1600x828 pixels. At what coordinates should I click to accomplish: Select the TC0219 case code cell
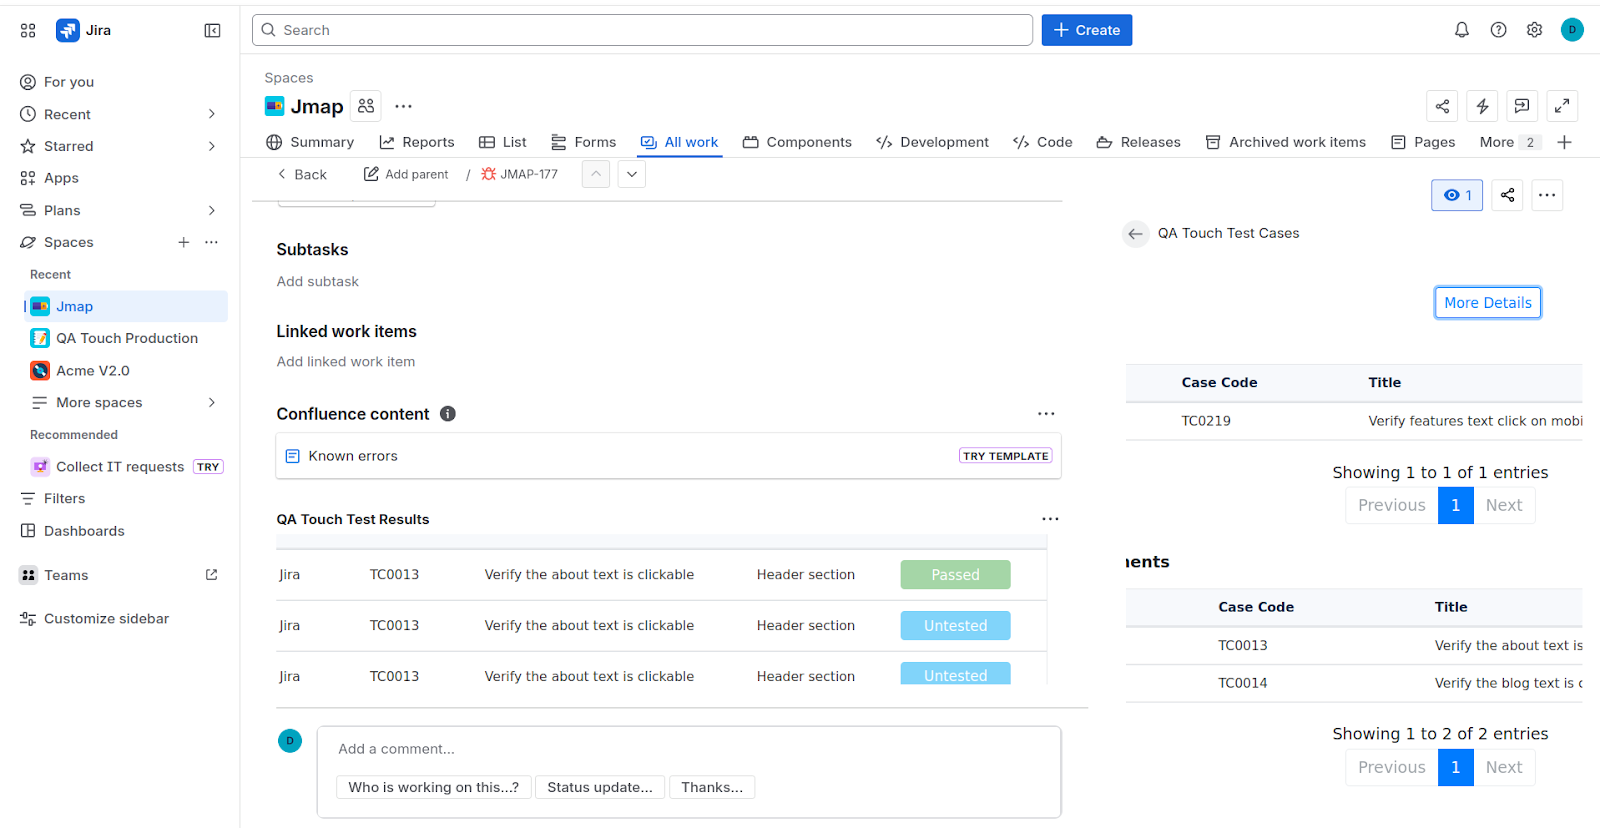[x=1206, y=421]
